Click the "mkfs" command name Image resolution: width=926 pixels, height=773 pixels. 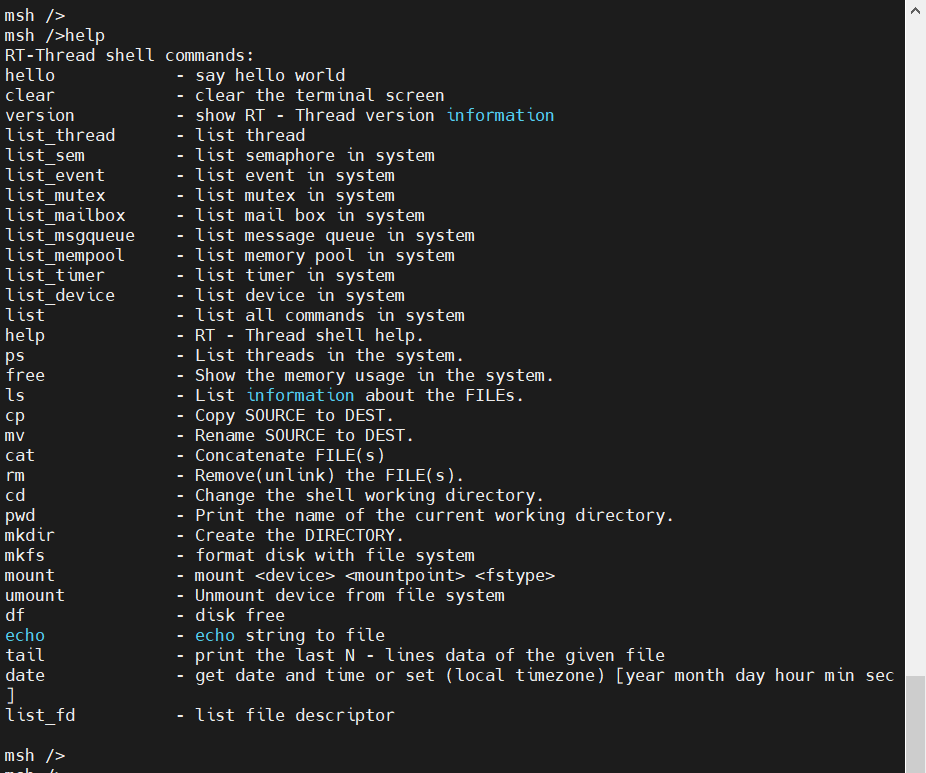tap(25, 555)
